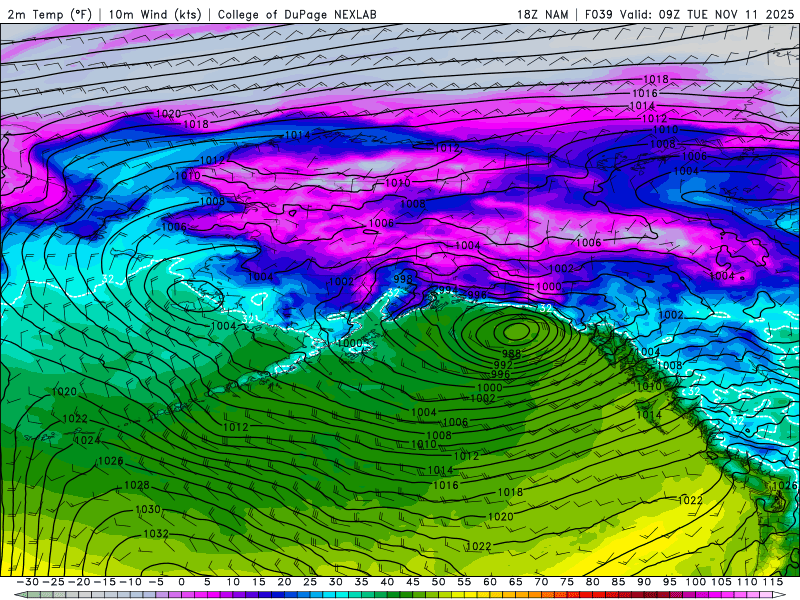Click the 994 pressure contour label

(x=448, y=290)
